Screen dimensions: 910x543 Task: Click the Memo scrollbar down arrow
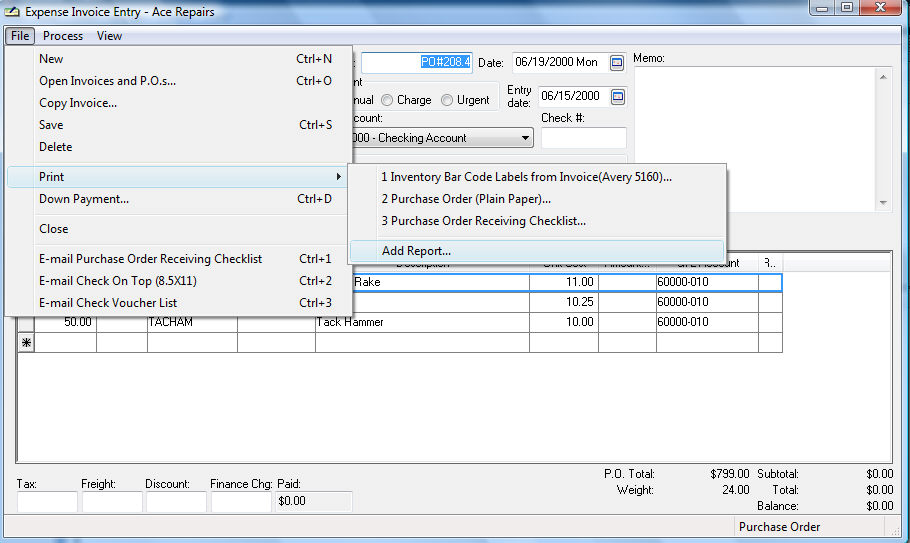point(882,202)
